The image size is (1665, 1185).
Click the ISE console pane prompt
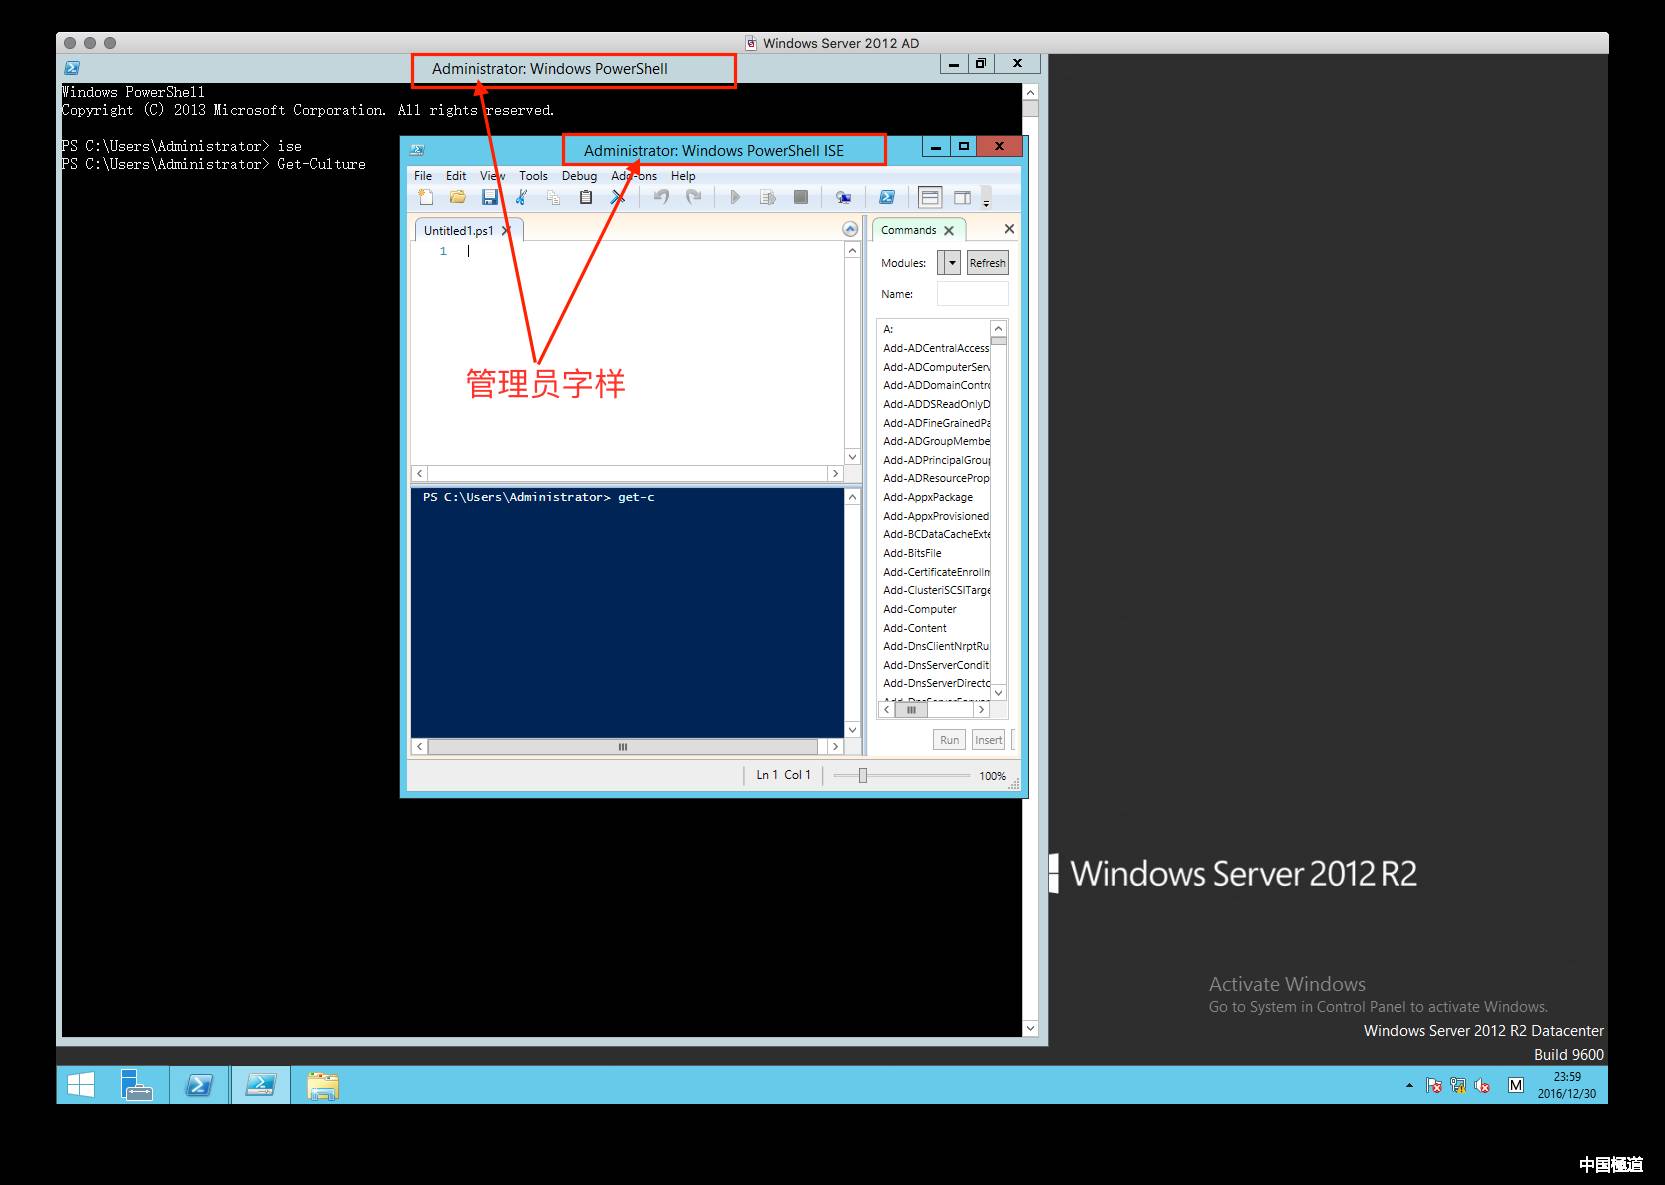[x=538, y=497]
